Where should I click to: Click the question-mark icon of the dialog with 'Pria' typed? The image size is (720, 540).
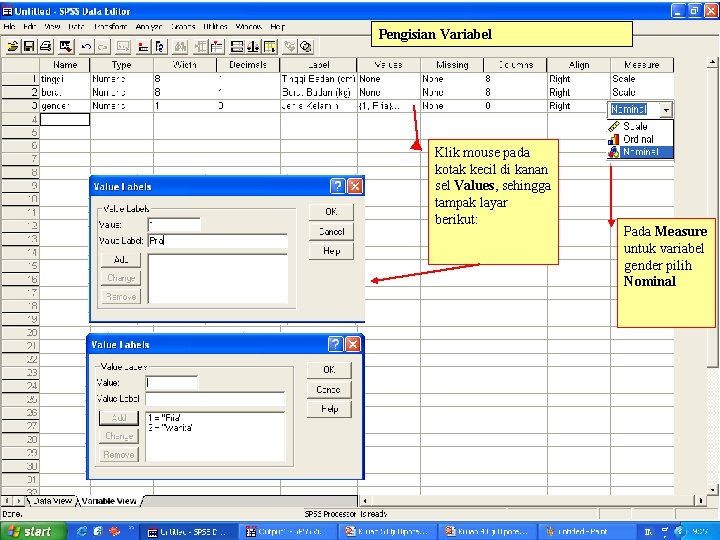tap(338, 186)
